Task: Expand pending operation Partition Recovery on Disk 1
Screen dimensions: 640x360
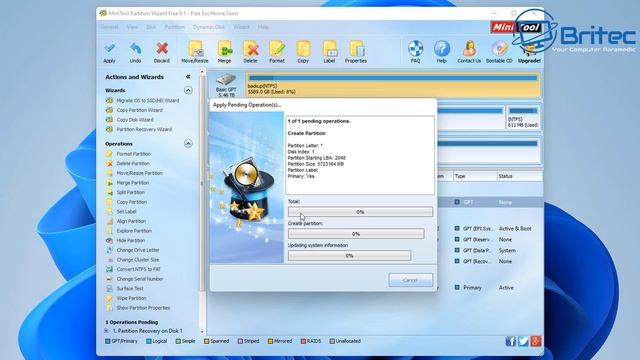Action: (106, 331)
